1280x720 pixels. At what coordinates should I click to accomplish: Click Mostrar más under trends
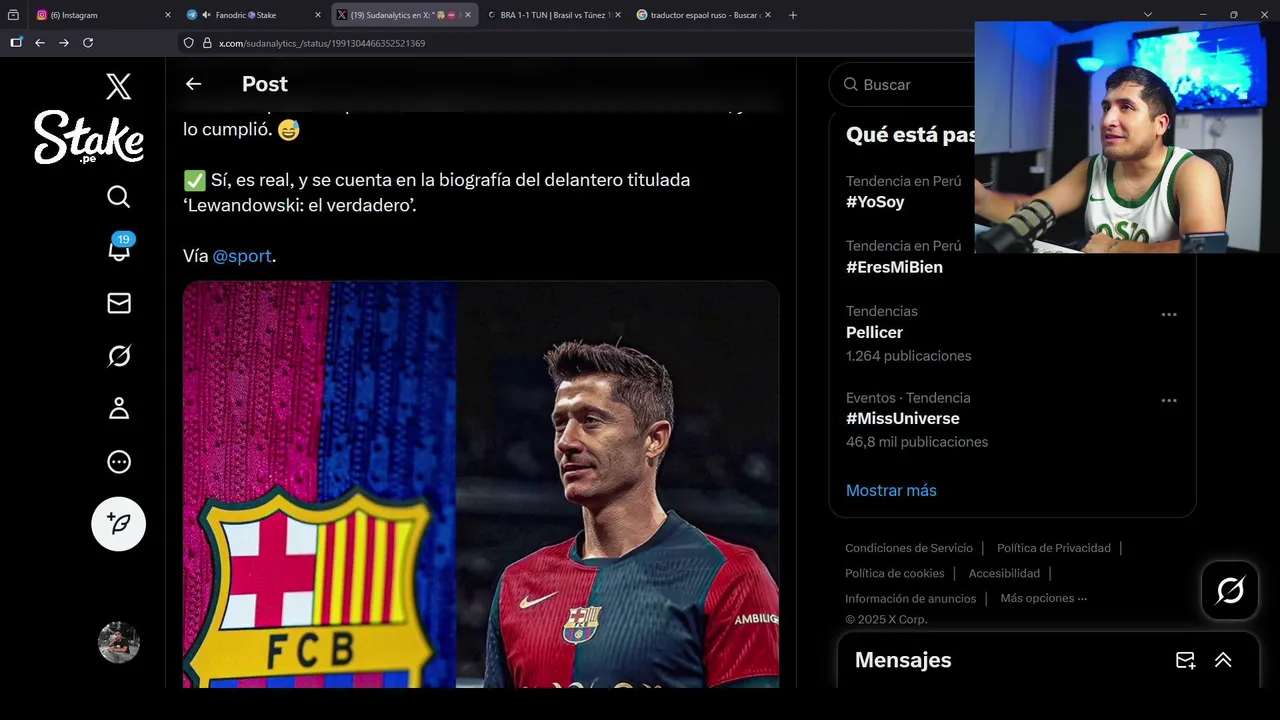[x=891, y=490]
